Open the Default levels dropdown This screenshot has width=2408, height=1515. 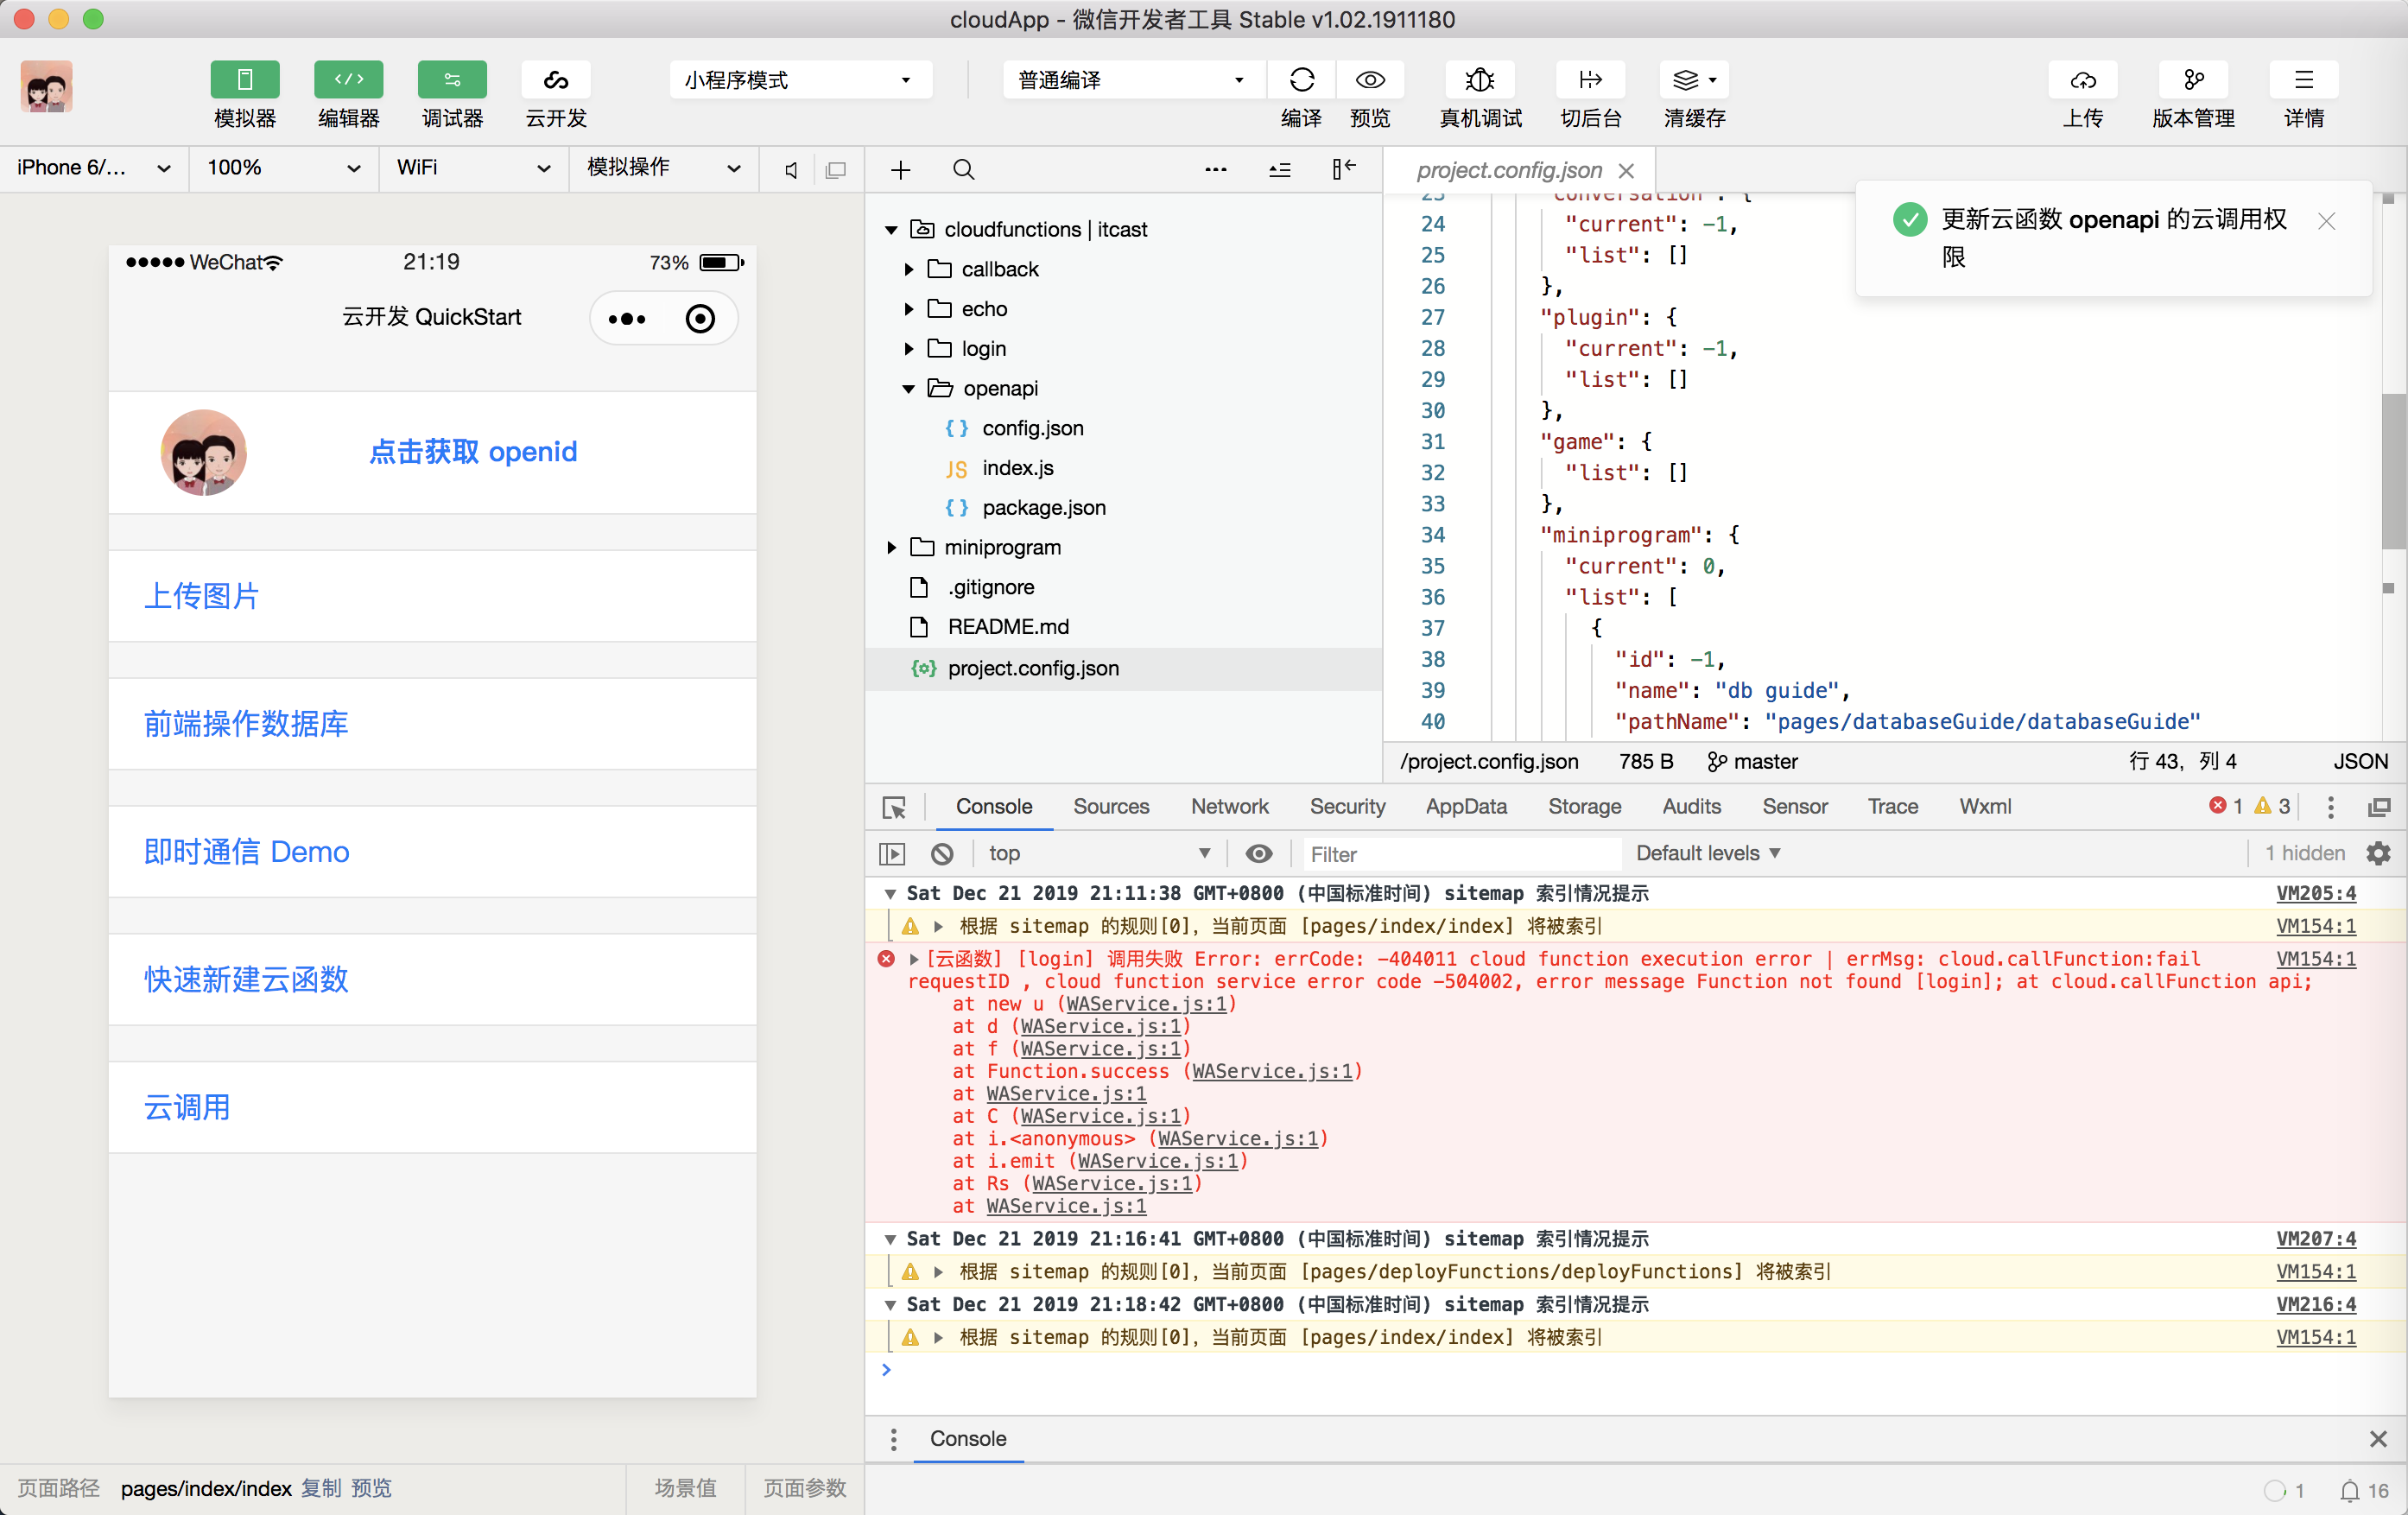coord(1708,854)
